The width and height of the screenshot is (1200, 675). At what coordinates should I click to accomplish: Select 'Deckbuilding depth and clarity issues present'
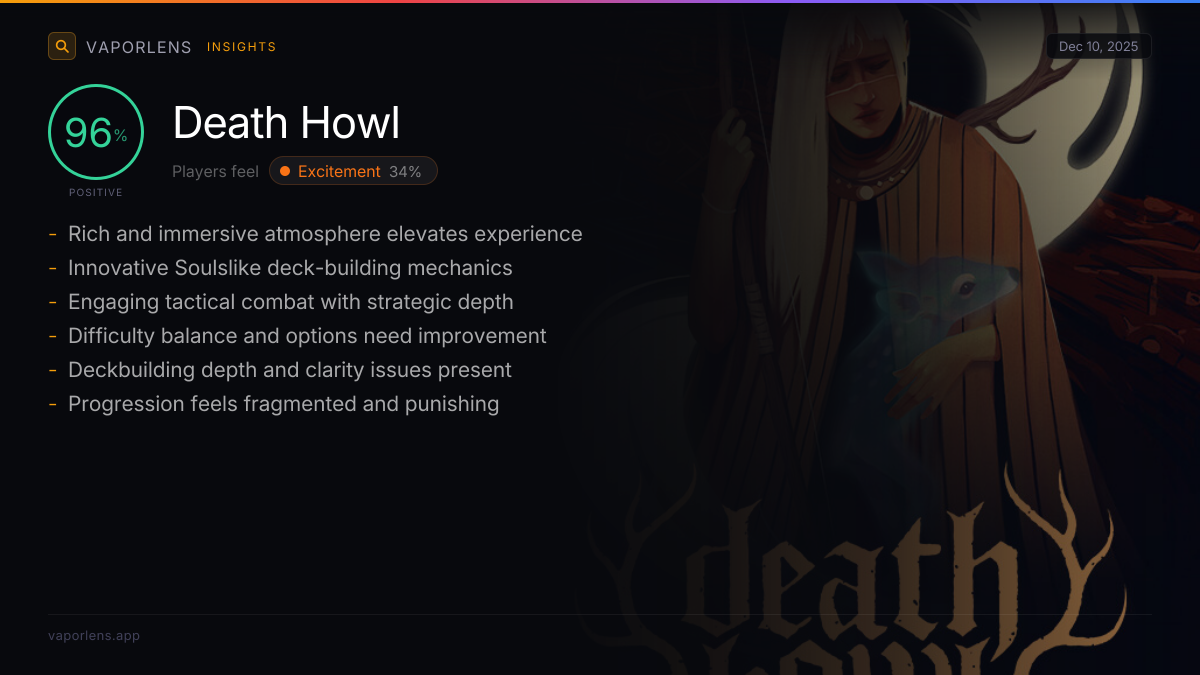click(x=290, y=370)
